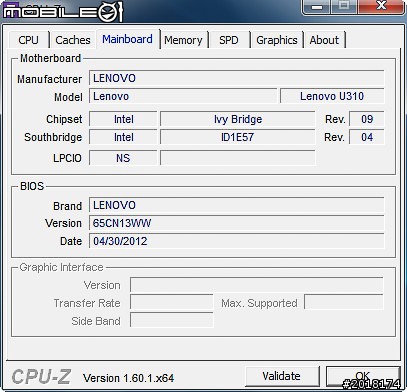Screen dimensions: 407x392
Task: Switch to the CPU tab
Action: pos(29,40)
